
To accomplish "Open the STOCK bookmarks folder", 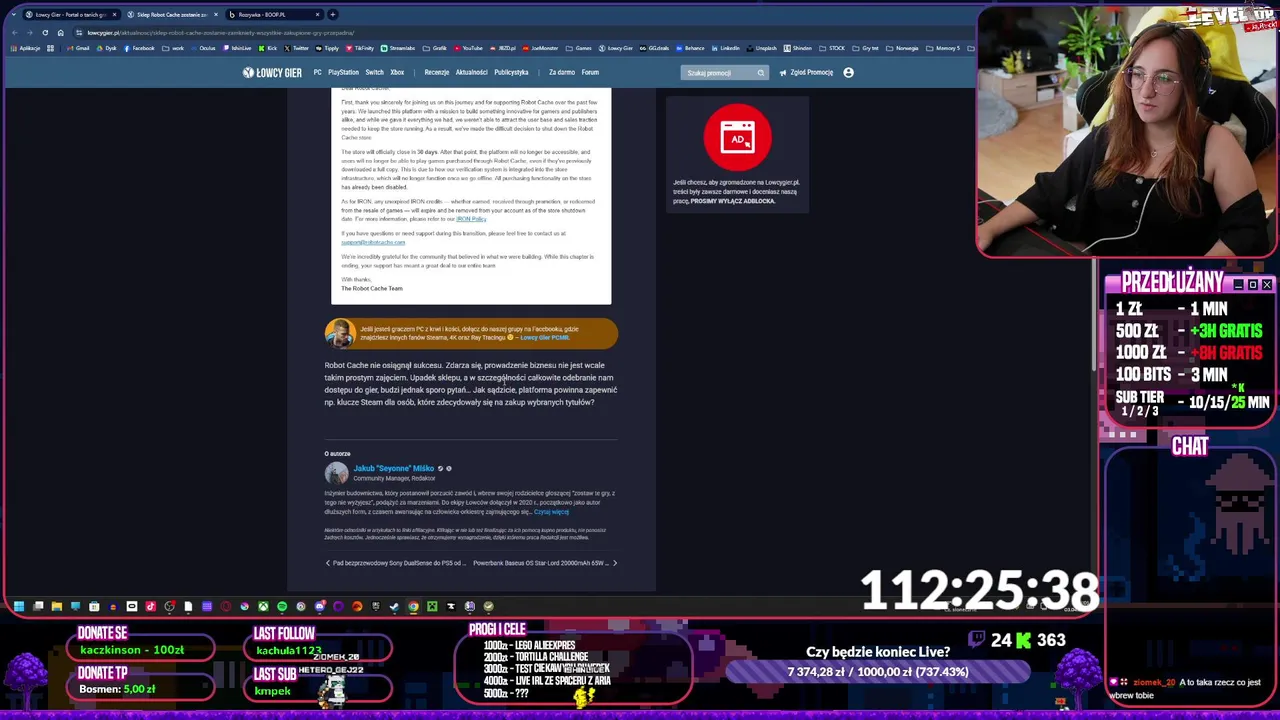I will 831,48.
